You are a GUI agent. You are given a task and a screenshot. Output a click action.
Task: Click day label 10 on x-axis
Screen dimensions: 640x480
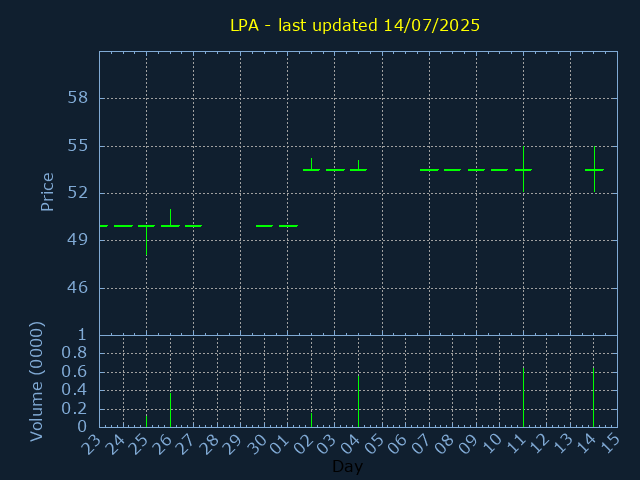pyautogui.click(x=492, y=444)
